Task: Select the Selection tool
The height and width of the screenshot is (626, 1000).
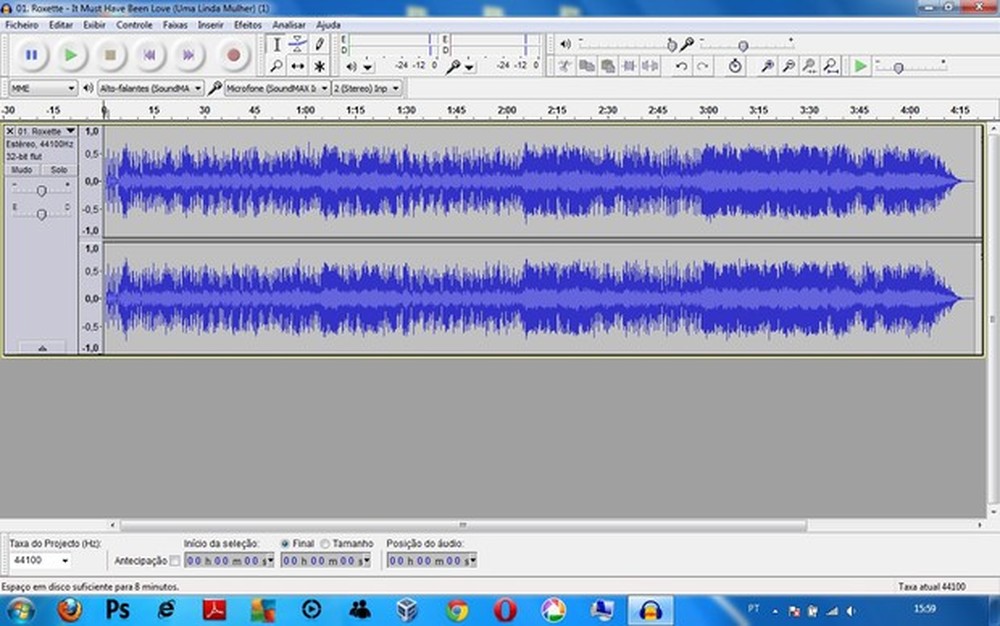Action: click(277, 45)
